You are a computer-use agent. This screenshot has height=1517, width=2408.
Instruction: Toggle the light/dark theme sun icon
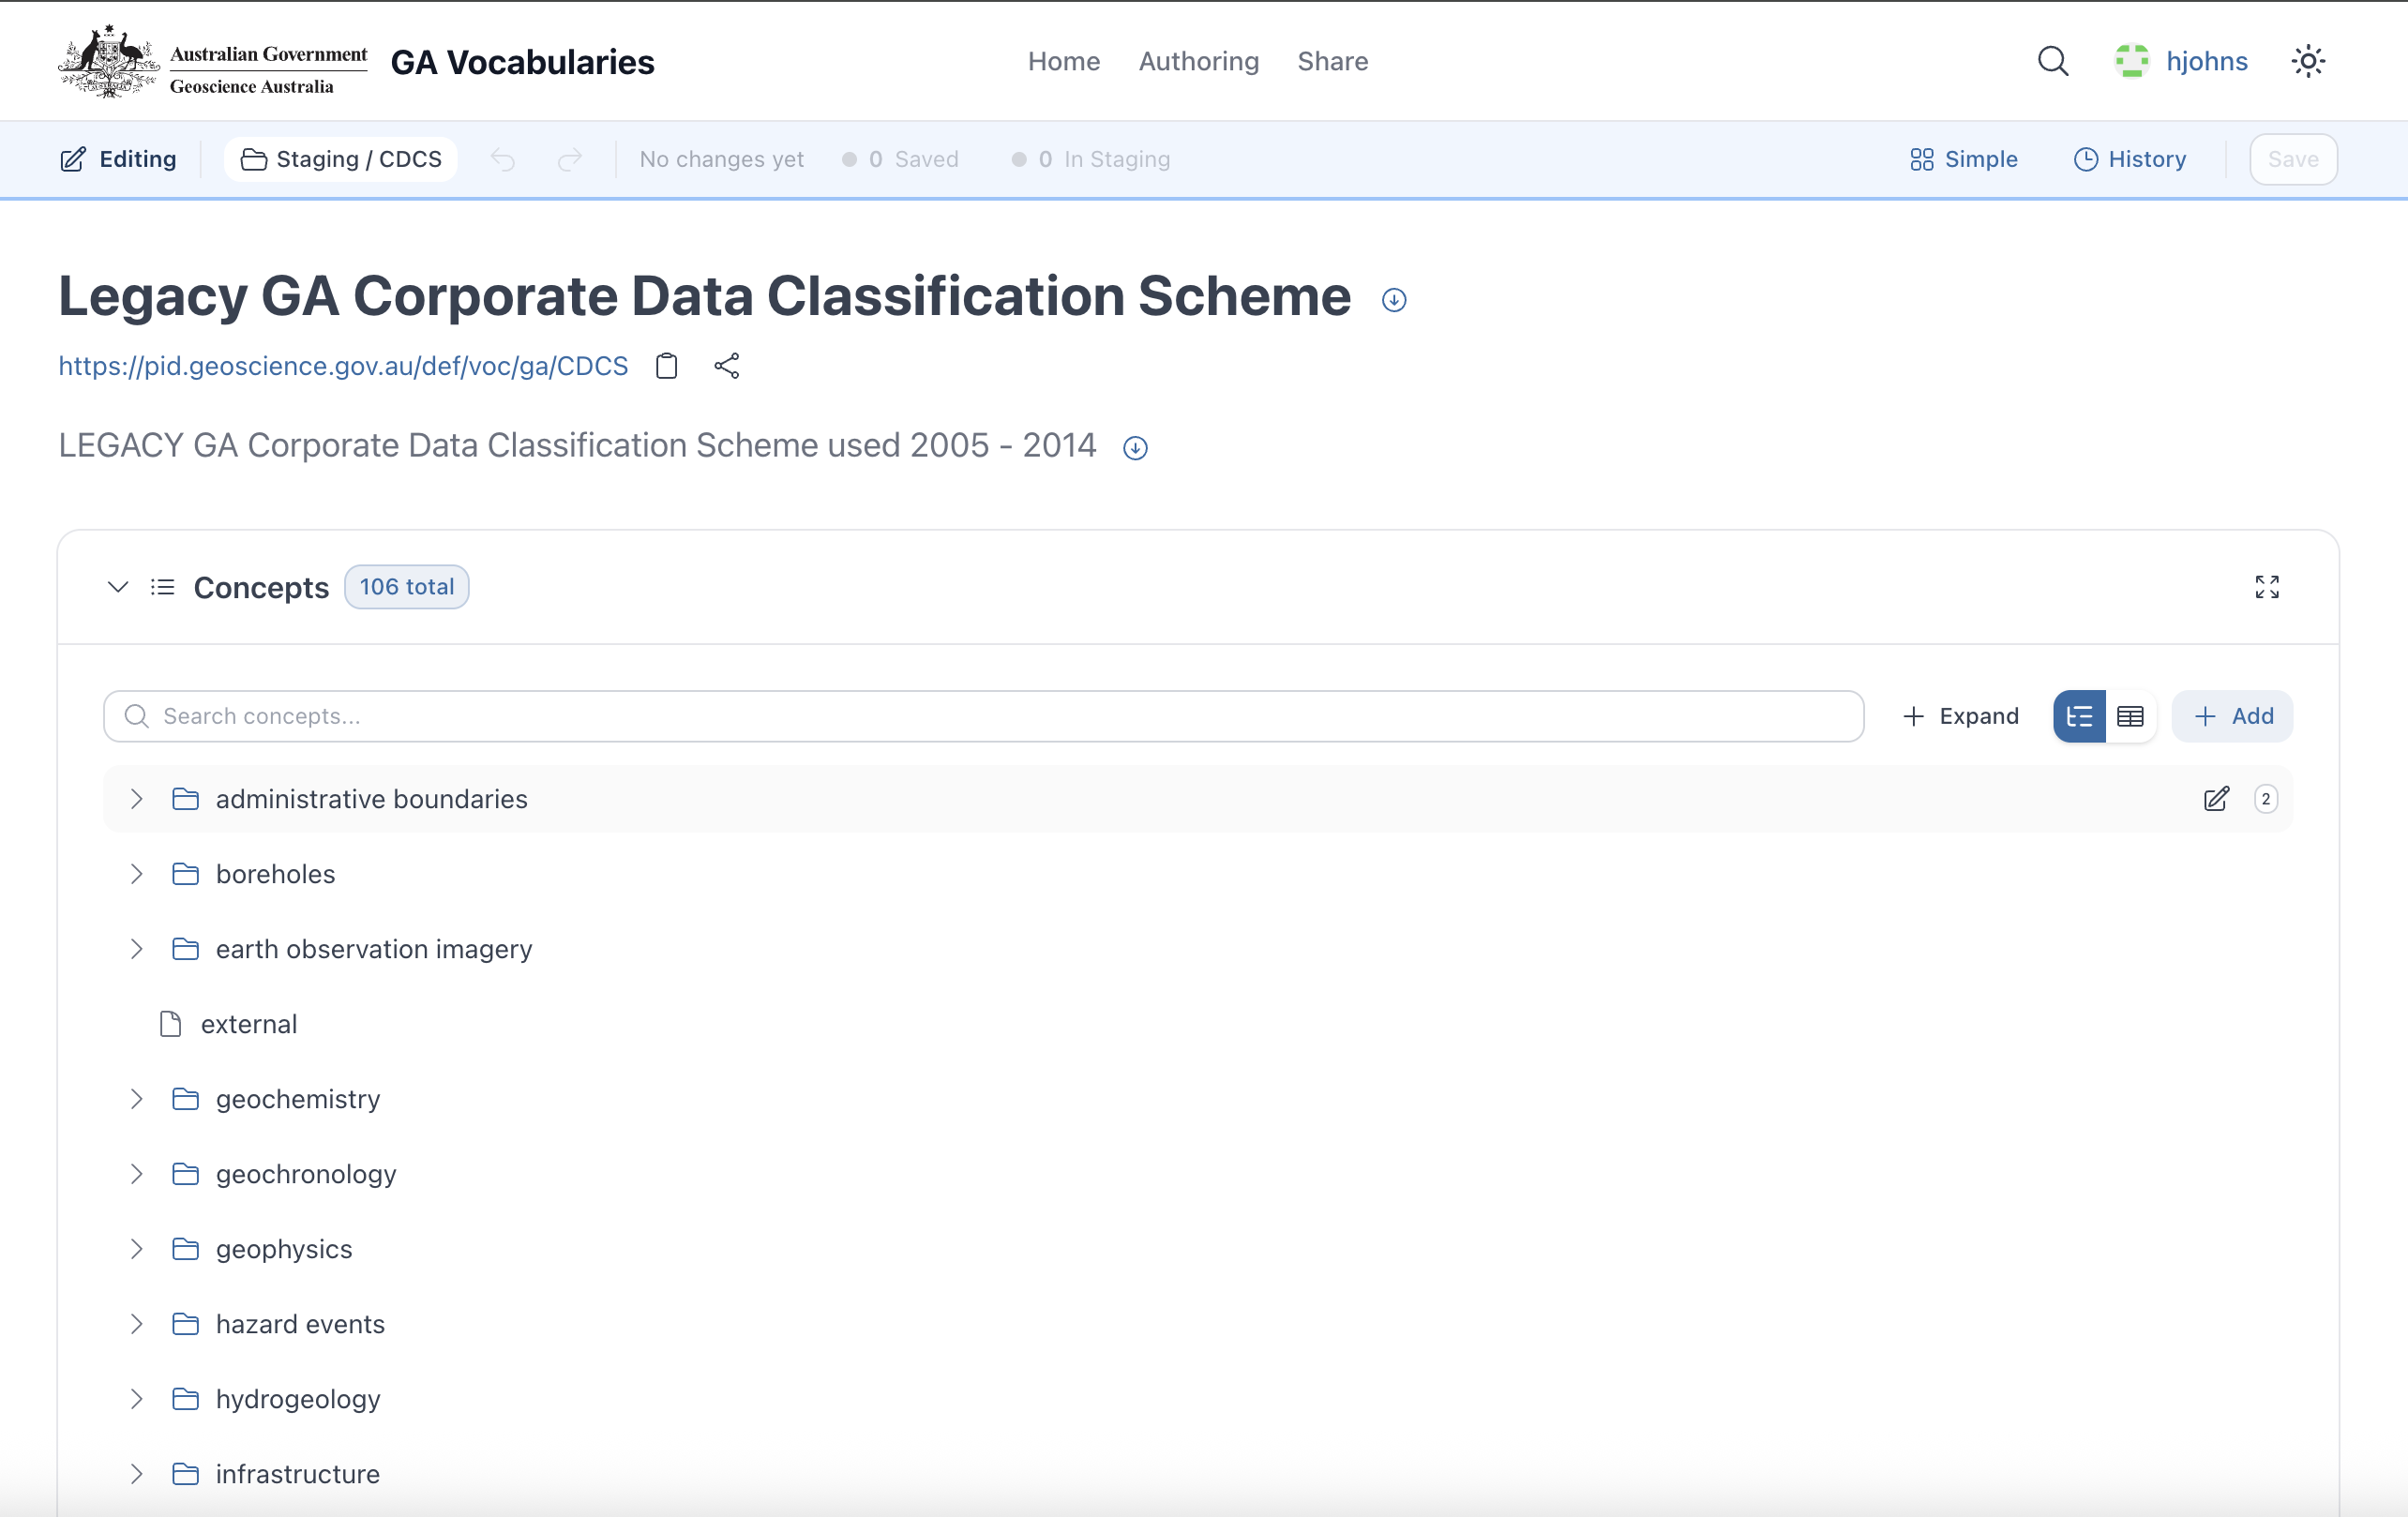click(x=2307, y=61)
